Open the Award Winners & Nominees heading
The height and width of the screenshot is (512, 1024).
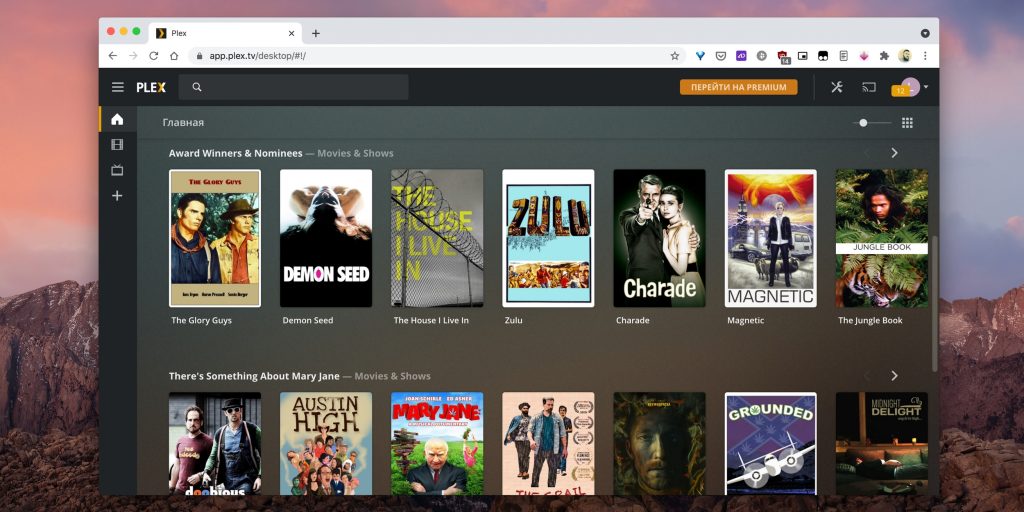[x=235, y=153]
